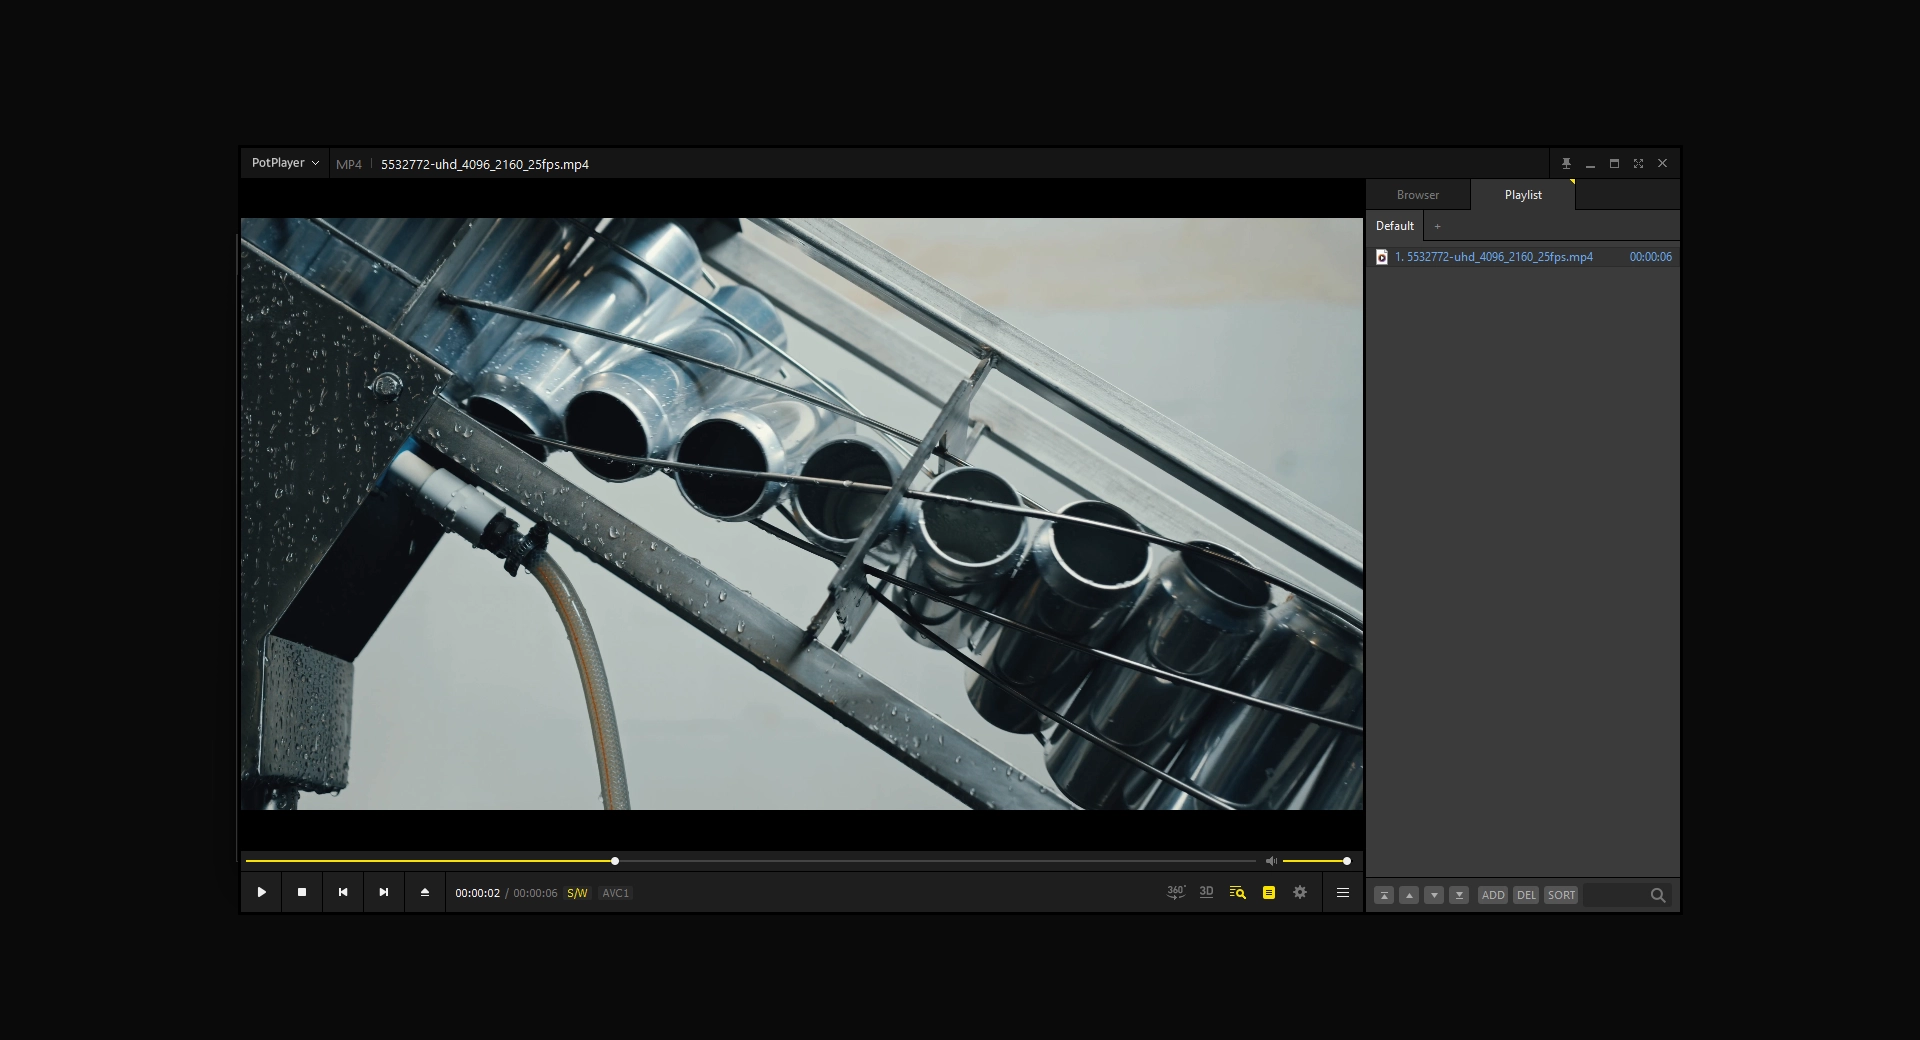This screenshot has height=1040, width=1920.
Task: Click the yellow subtitle panel icon
Action: tap(1268, 893)
